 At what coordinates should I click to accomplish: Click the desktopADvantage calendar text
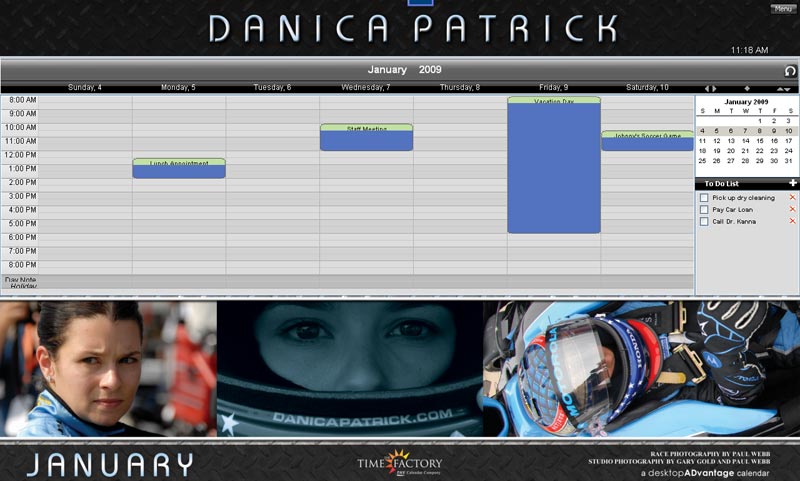tap(705, 473)
